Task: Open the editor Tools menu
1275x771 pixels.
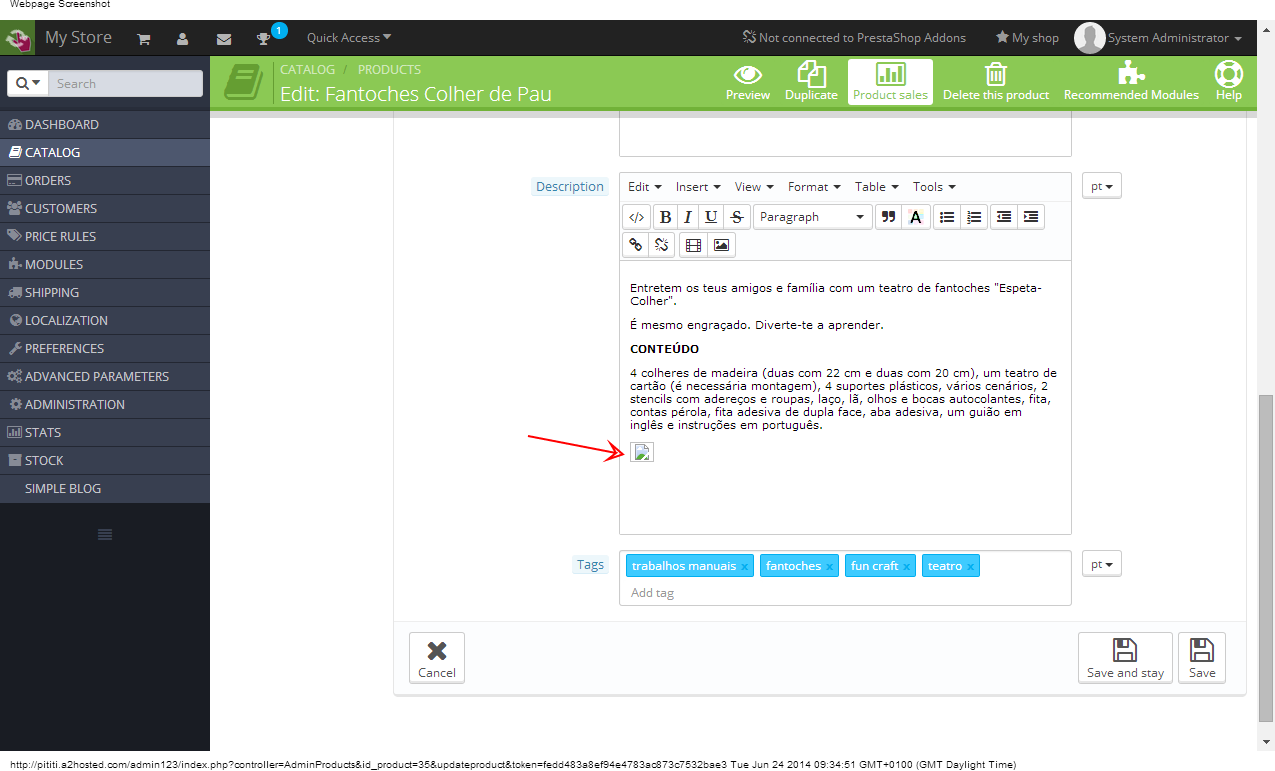Action: [x=934, y=187]
